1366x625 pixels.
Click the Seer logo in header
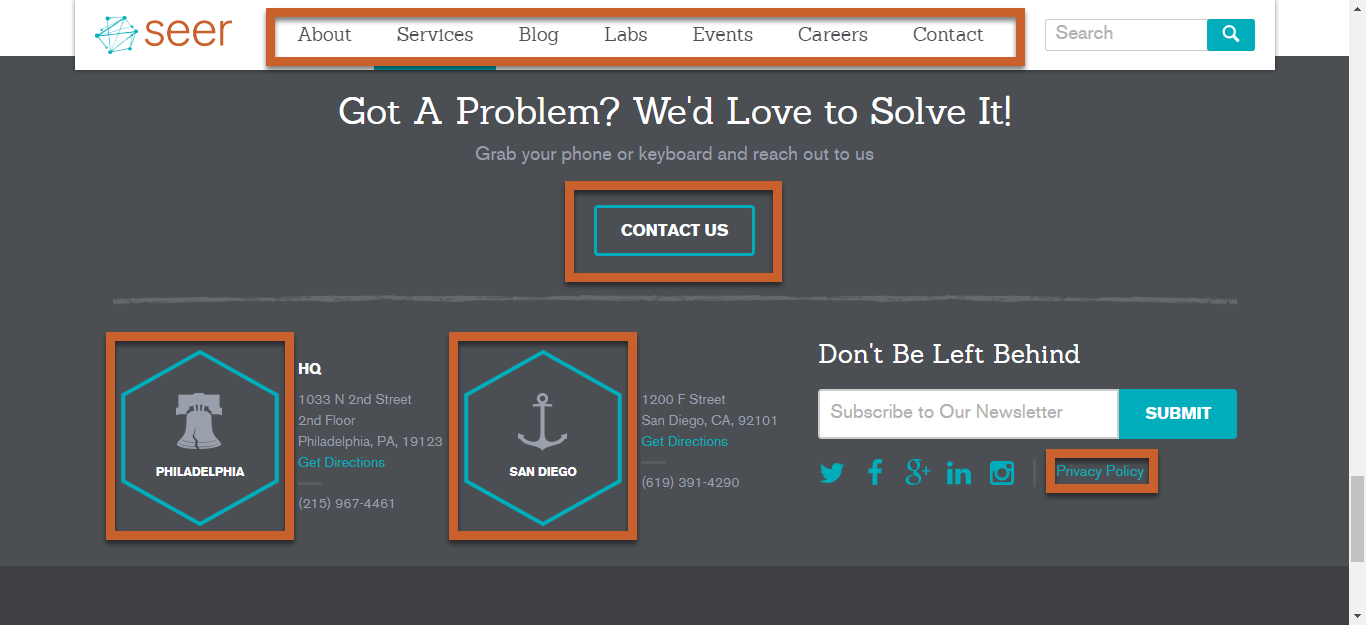point(163,33)
